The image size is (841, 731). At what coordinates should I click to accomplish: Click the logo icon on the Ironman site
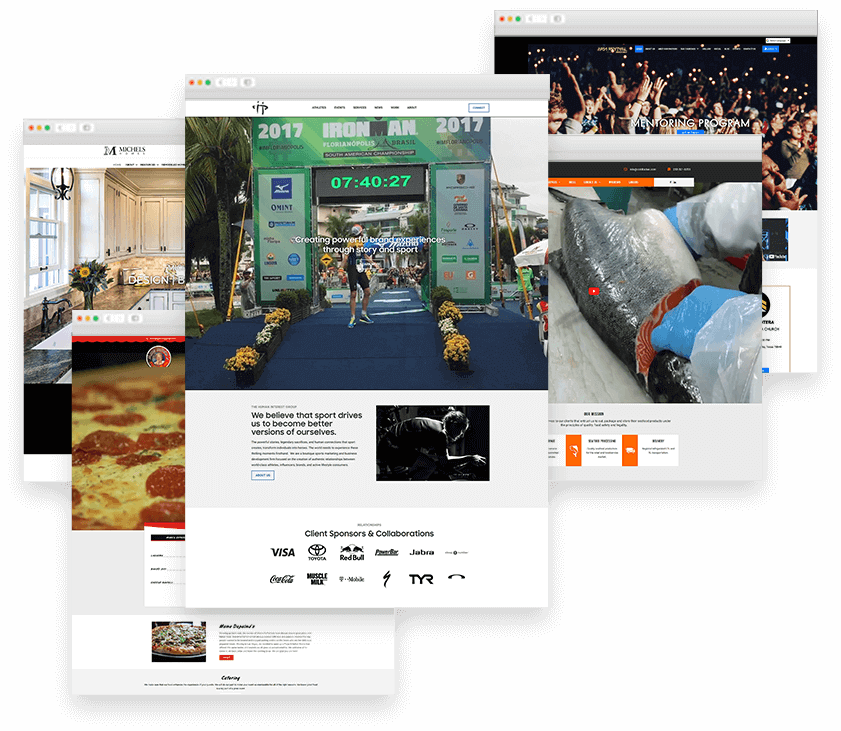260,107
